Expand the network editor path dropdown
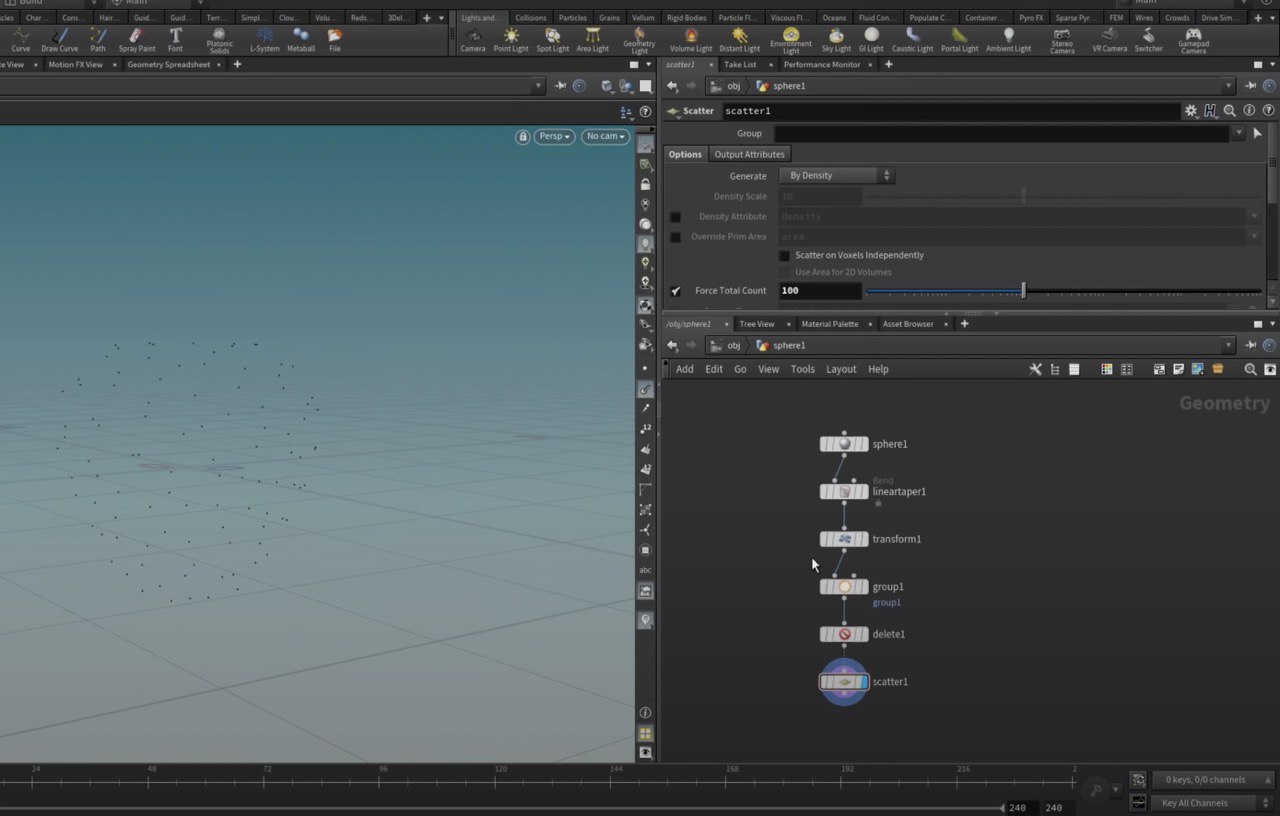Screen dimensions: 1280x816 (1229, 345)
